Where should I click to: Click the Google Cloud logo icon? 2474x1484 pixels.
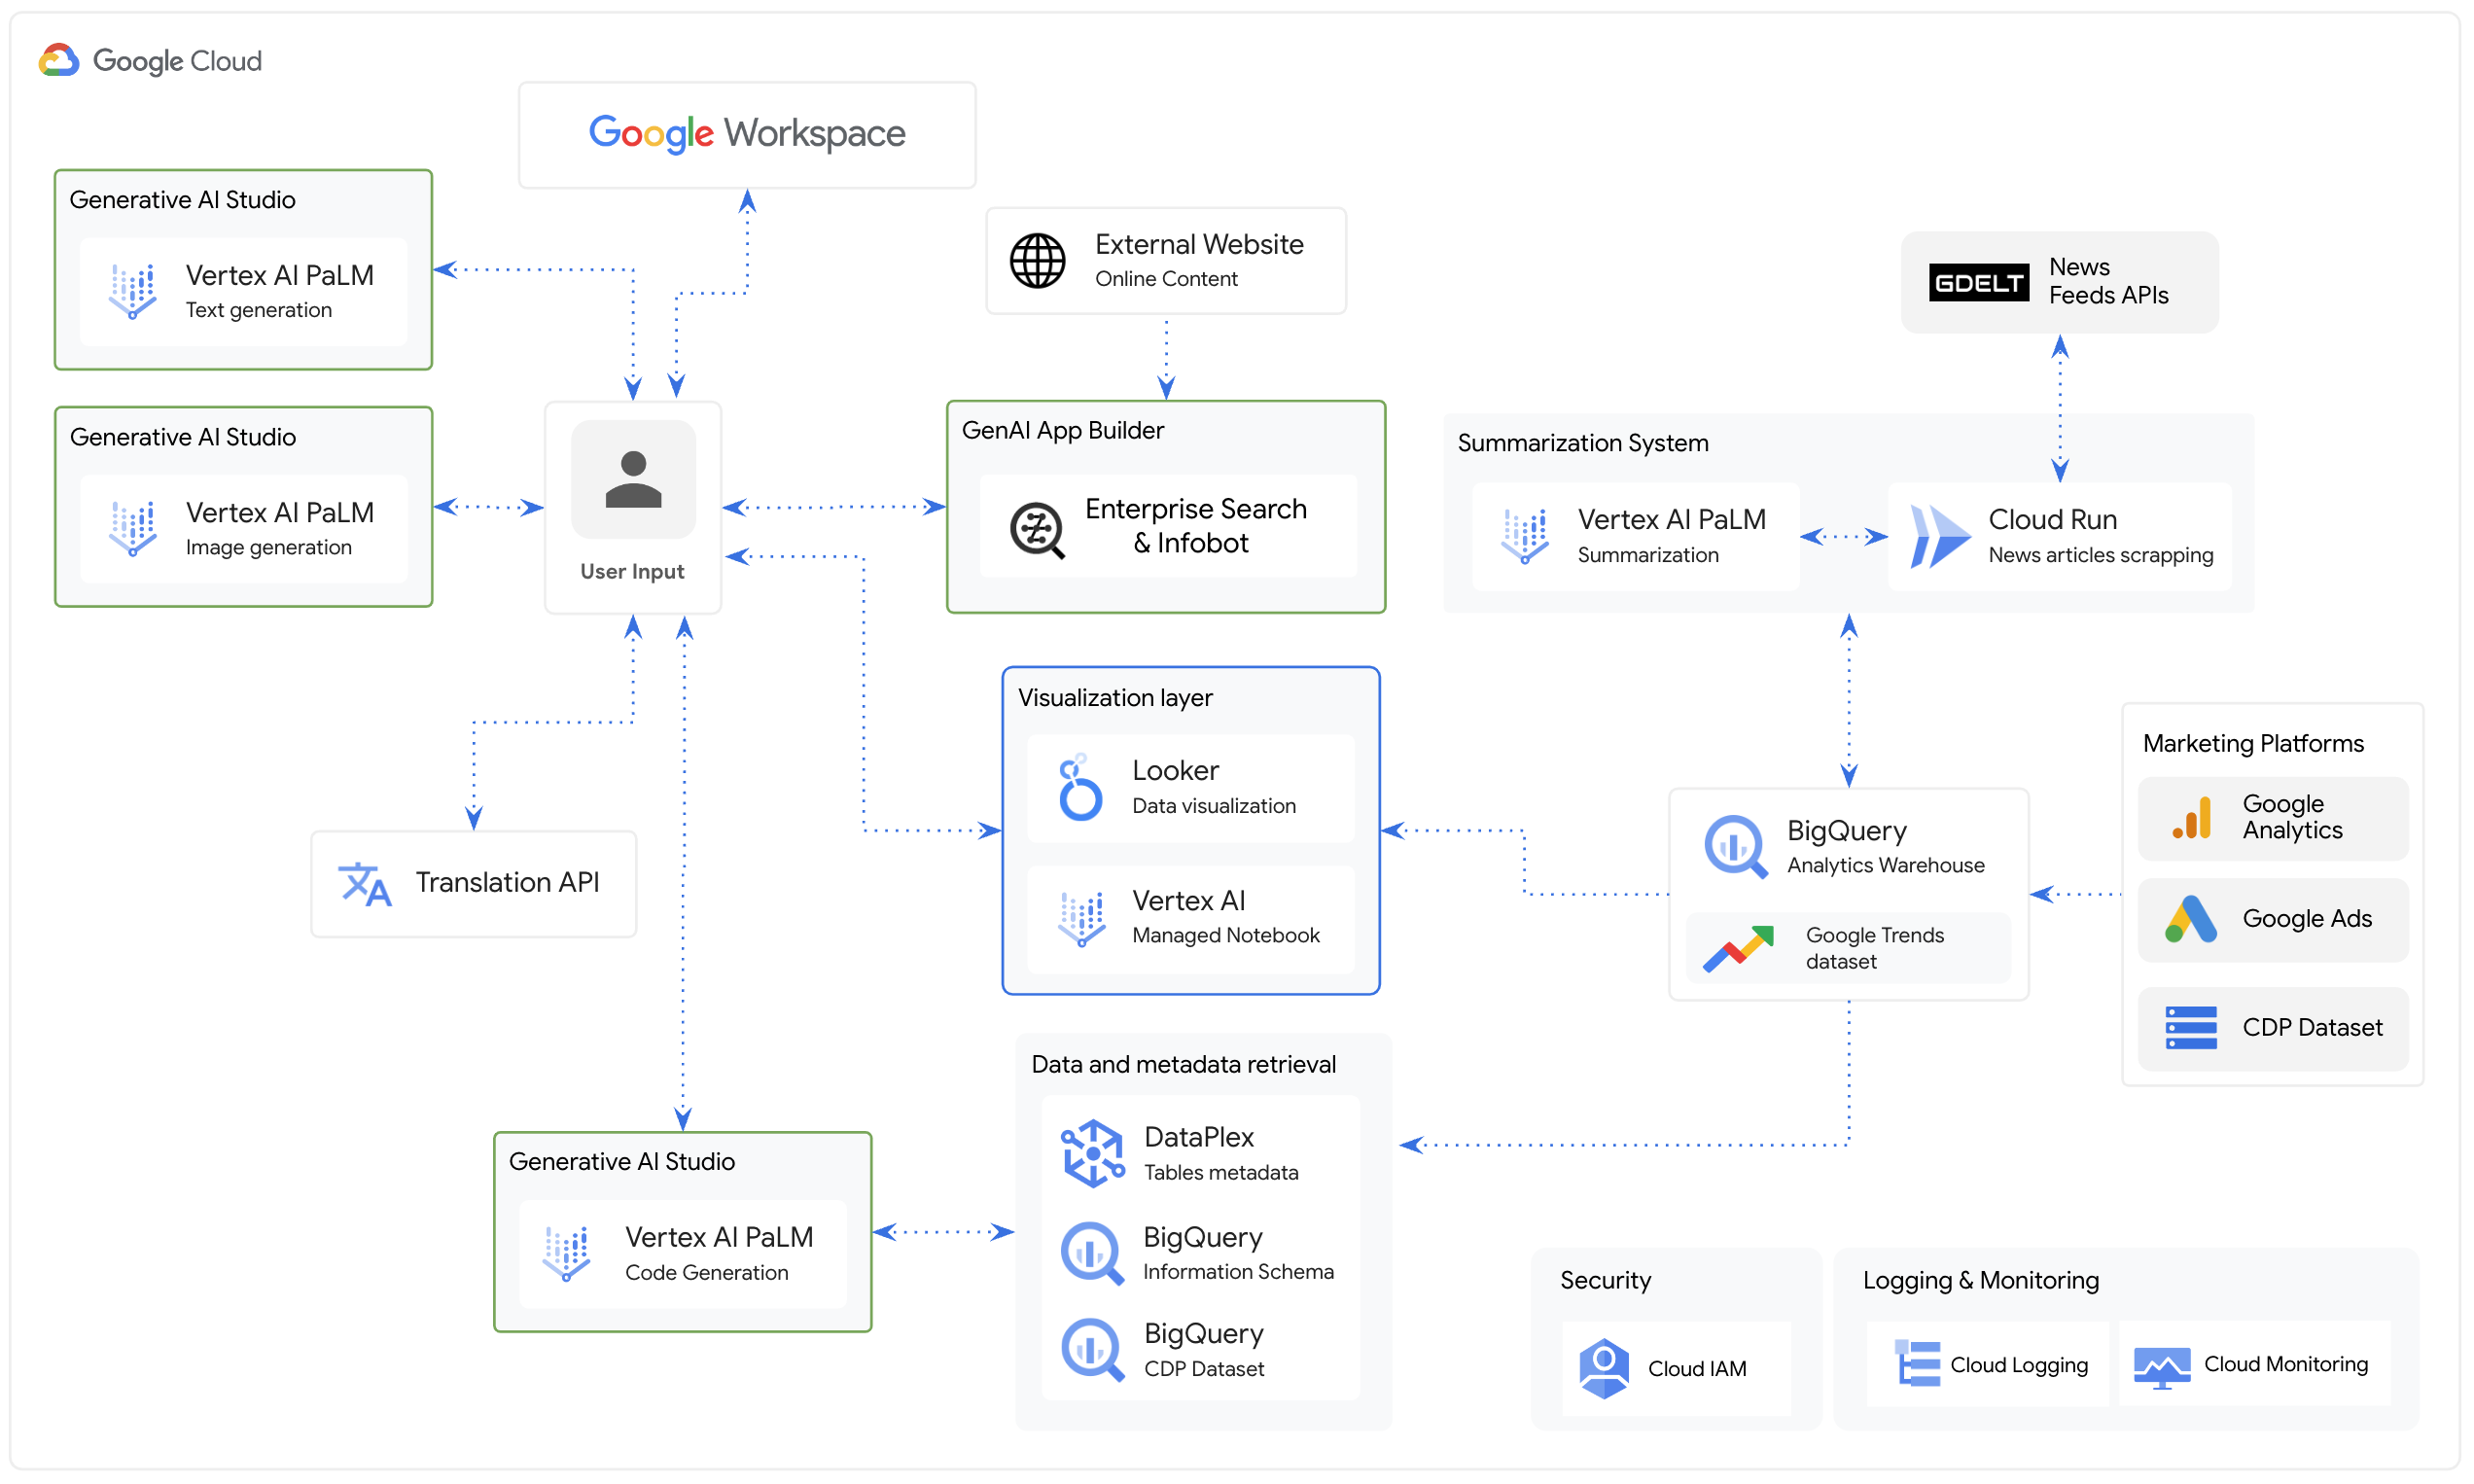58,61
